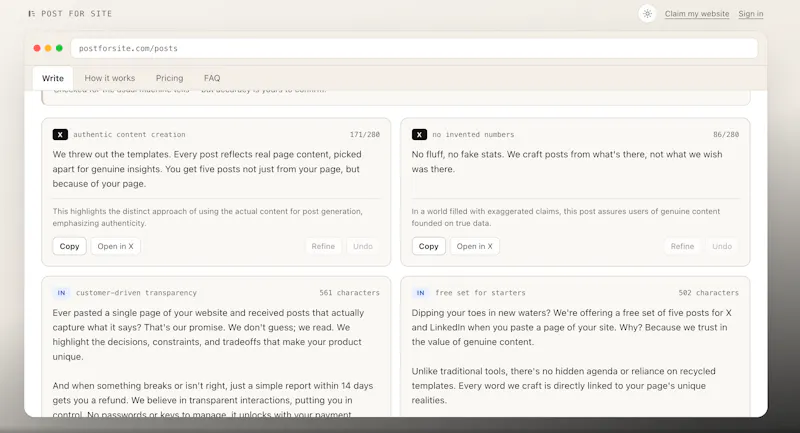
Task: Click the yellow minimize window dot
Action: click(x=48, y=48)
